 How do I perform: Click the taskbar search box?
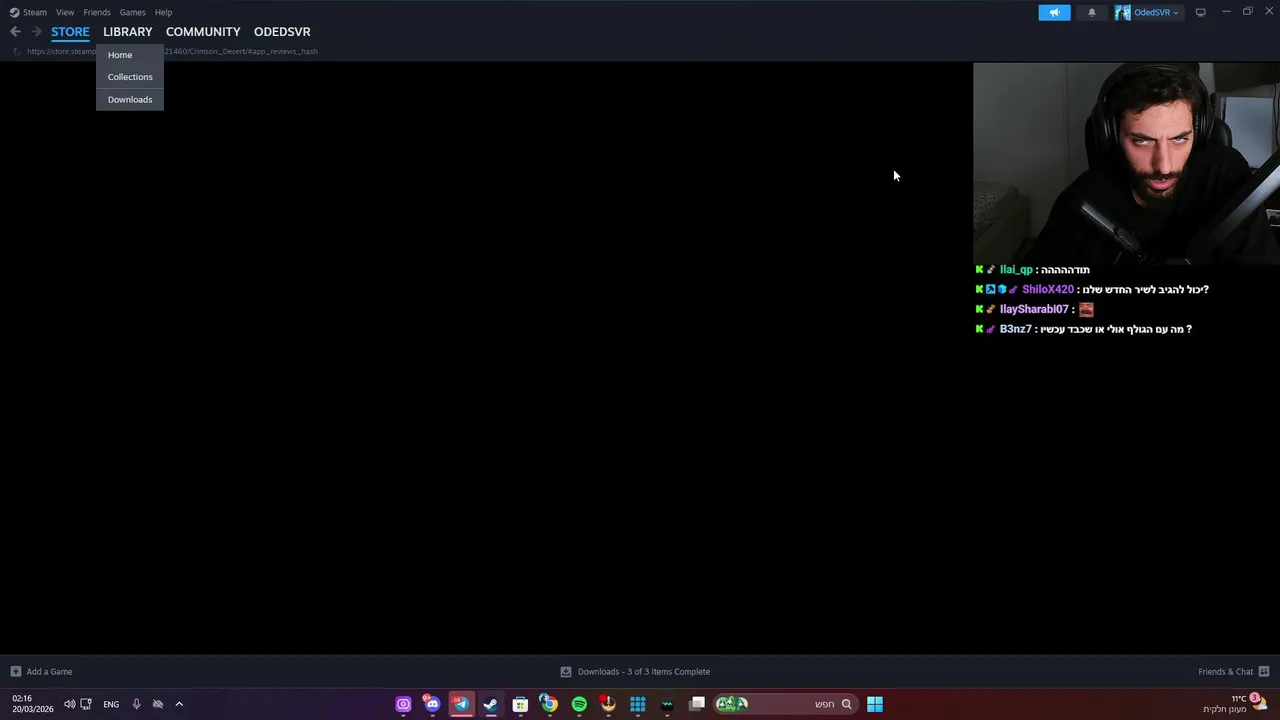click(x=784, y=704)
